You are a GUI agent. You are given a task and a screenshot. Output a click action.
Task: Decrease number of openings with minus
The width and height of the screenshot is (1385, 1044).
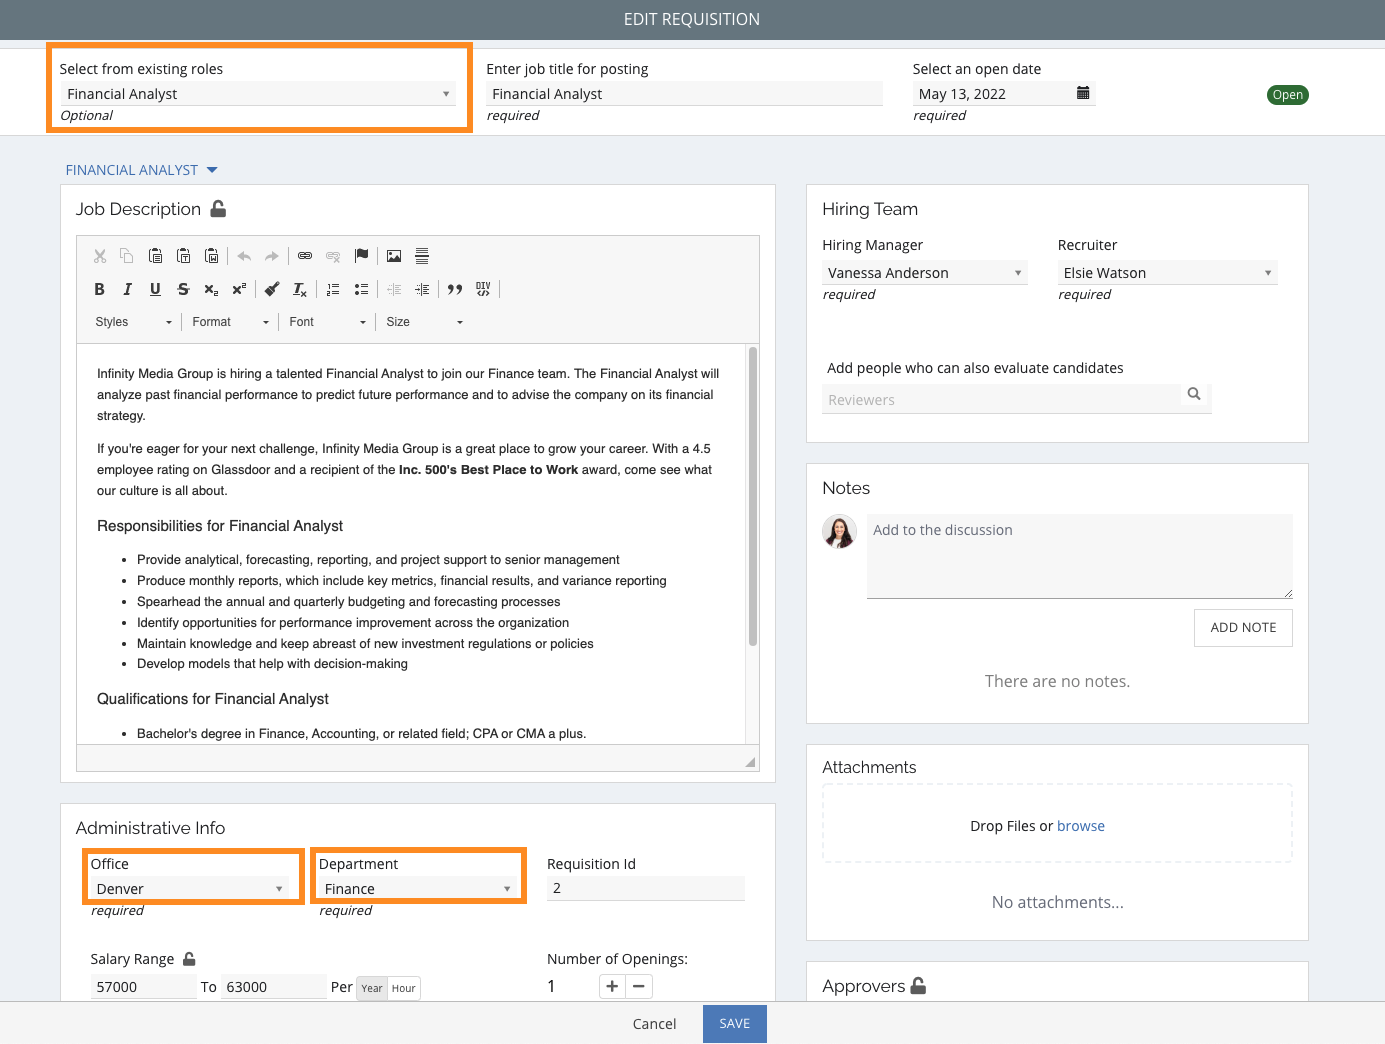pyautogui.click(x=639, y=986)
